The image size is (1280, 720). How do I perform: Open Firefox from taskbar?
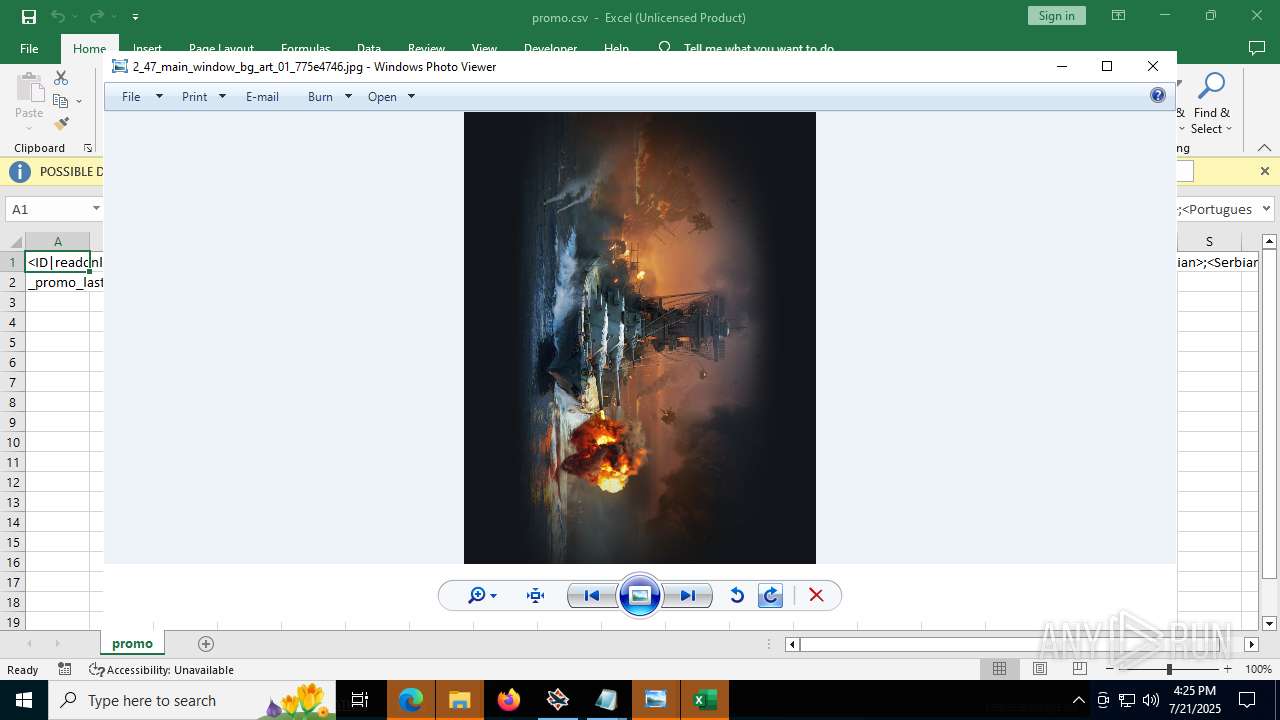coord(509,700)
